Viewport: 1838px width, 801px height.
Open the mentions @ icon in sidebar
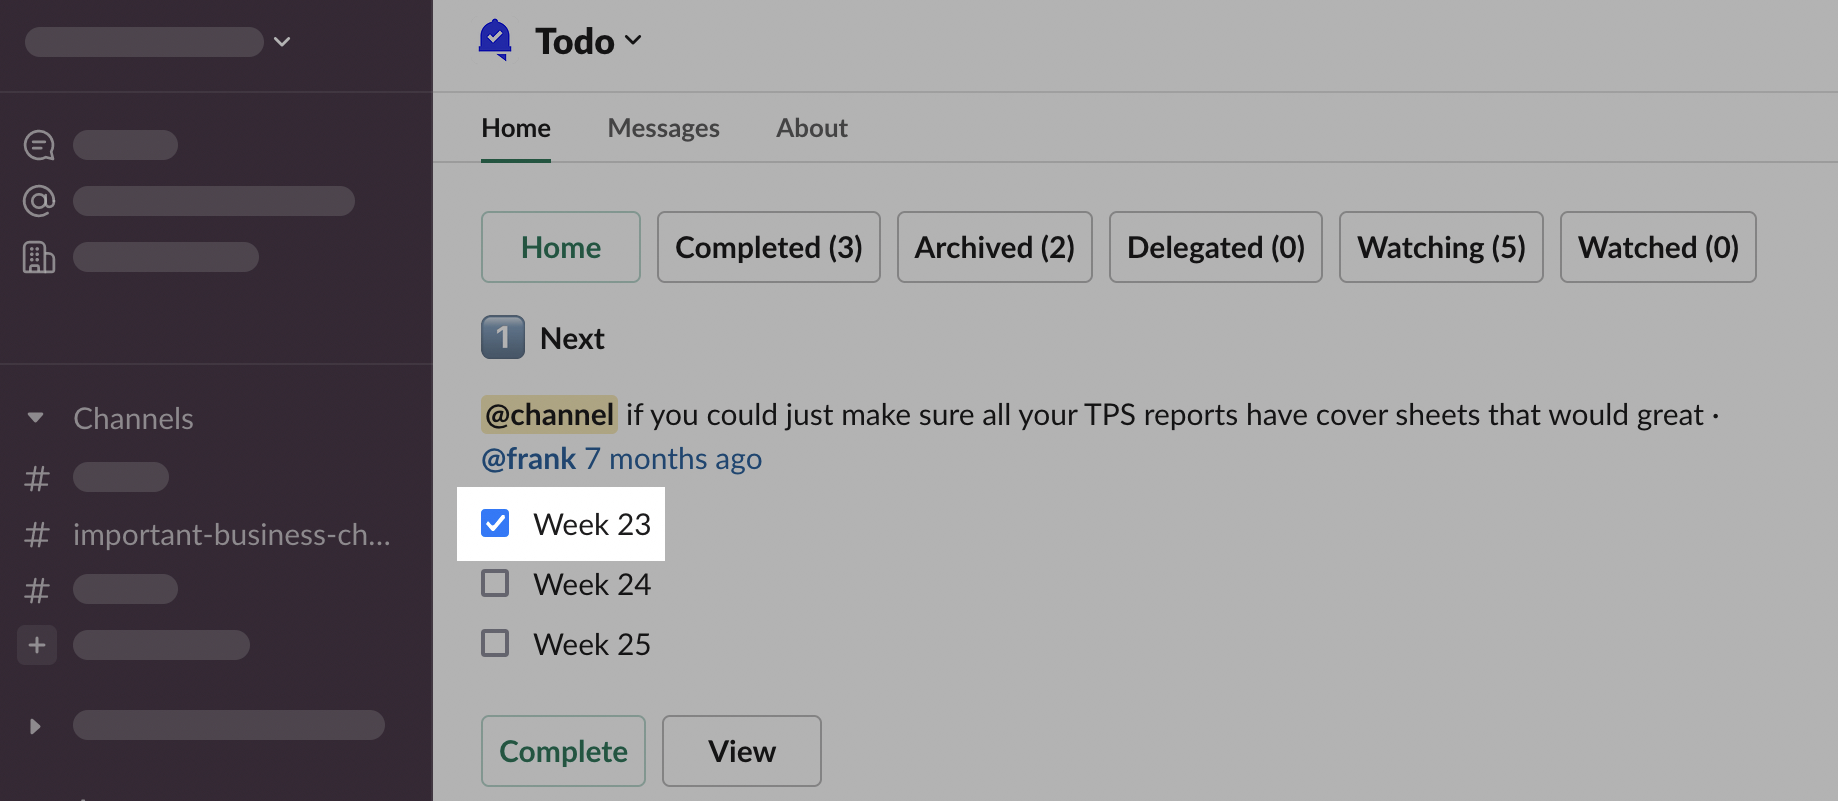coord(39,201)
